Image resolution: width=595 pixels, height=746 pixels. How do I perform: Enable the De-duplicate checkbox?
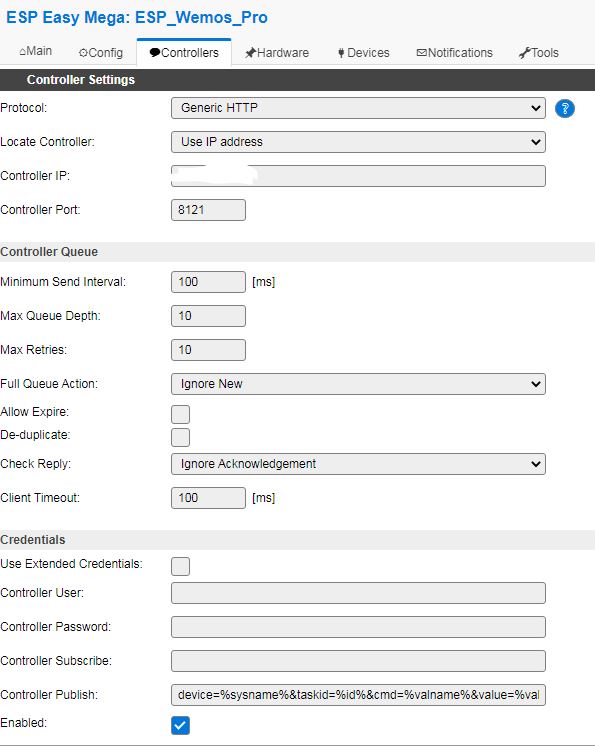(x=180, y=437)
